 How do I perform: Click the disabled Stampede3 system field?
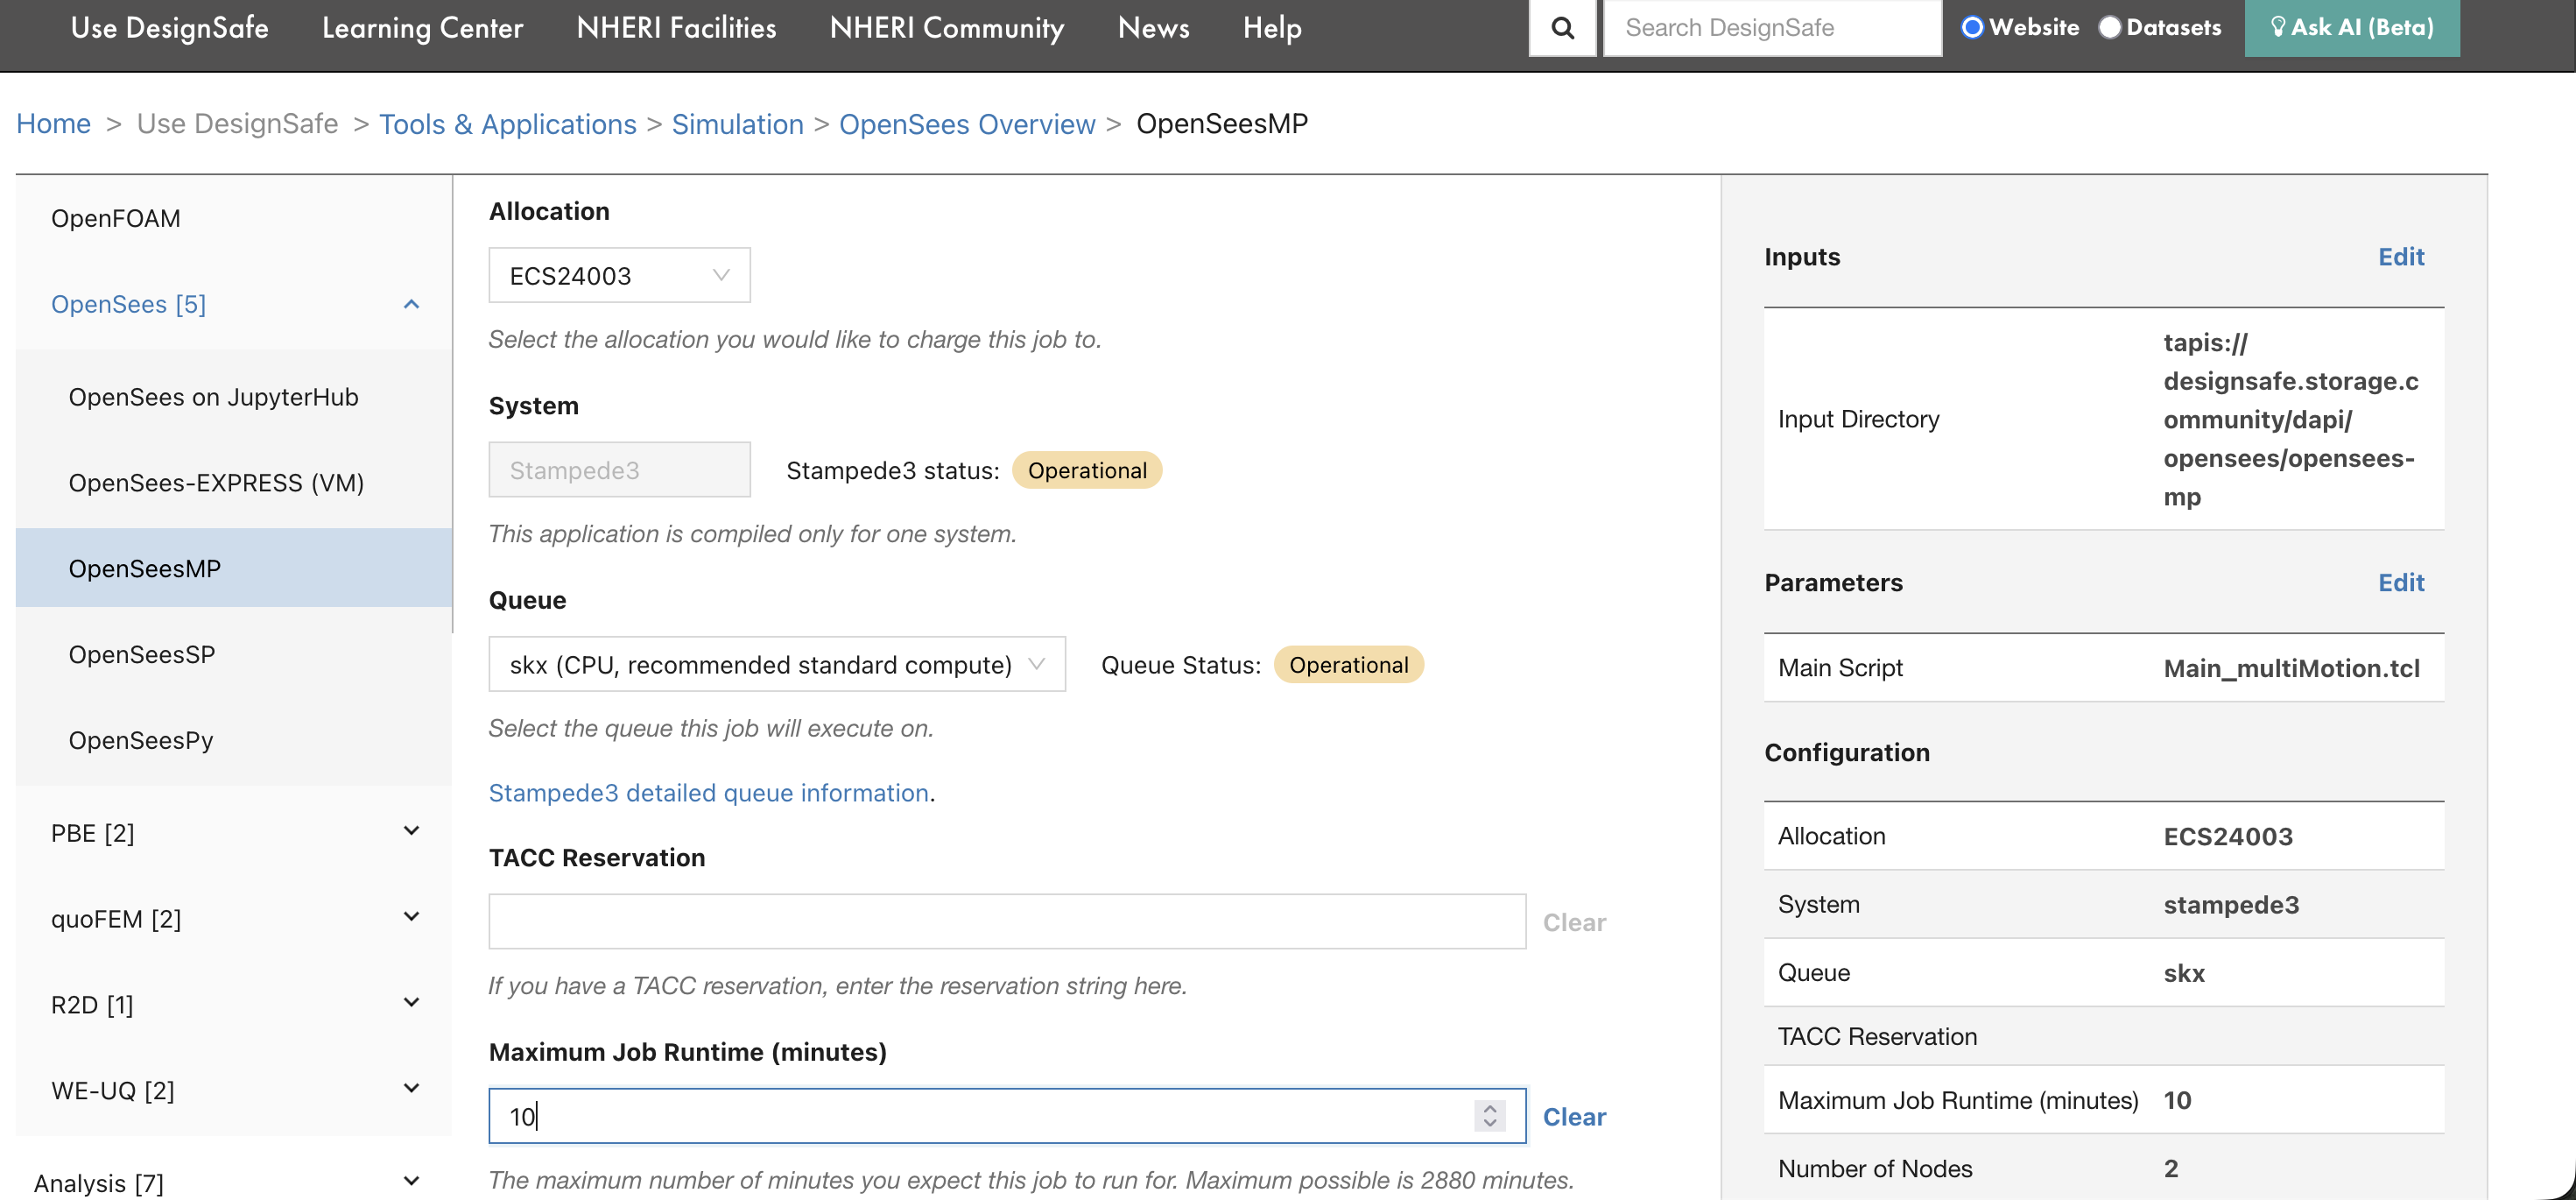619,470
